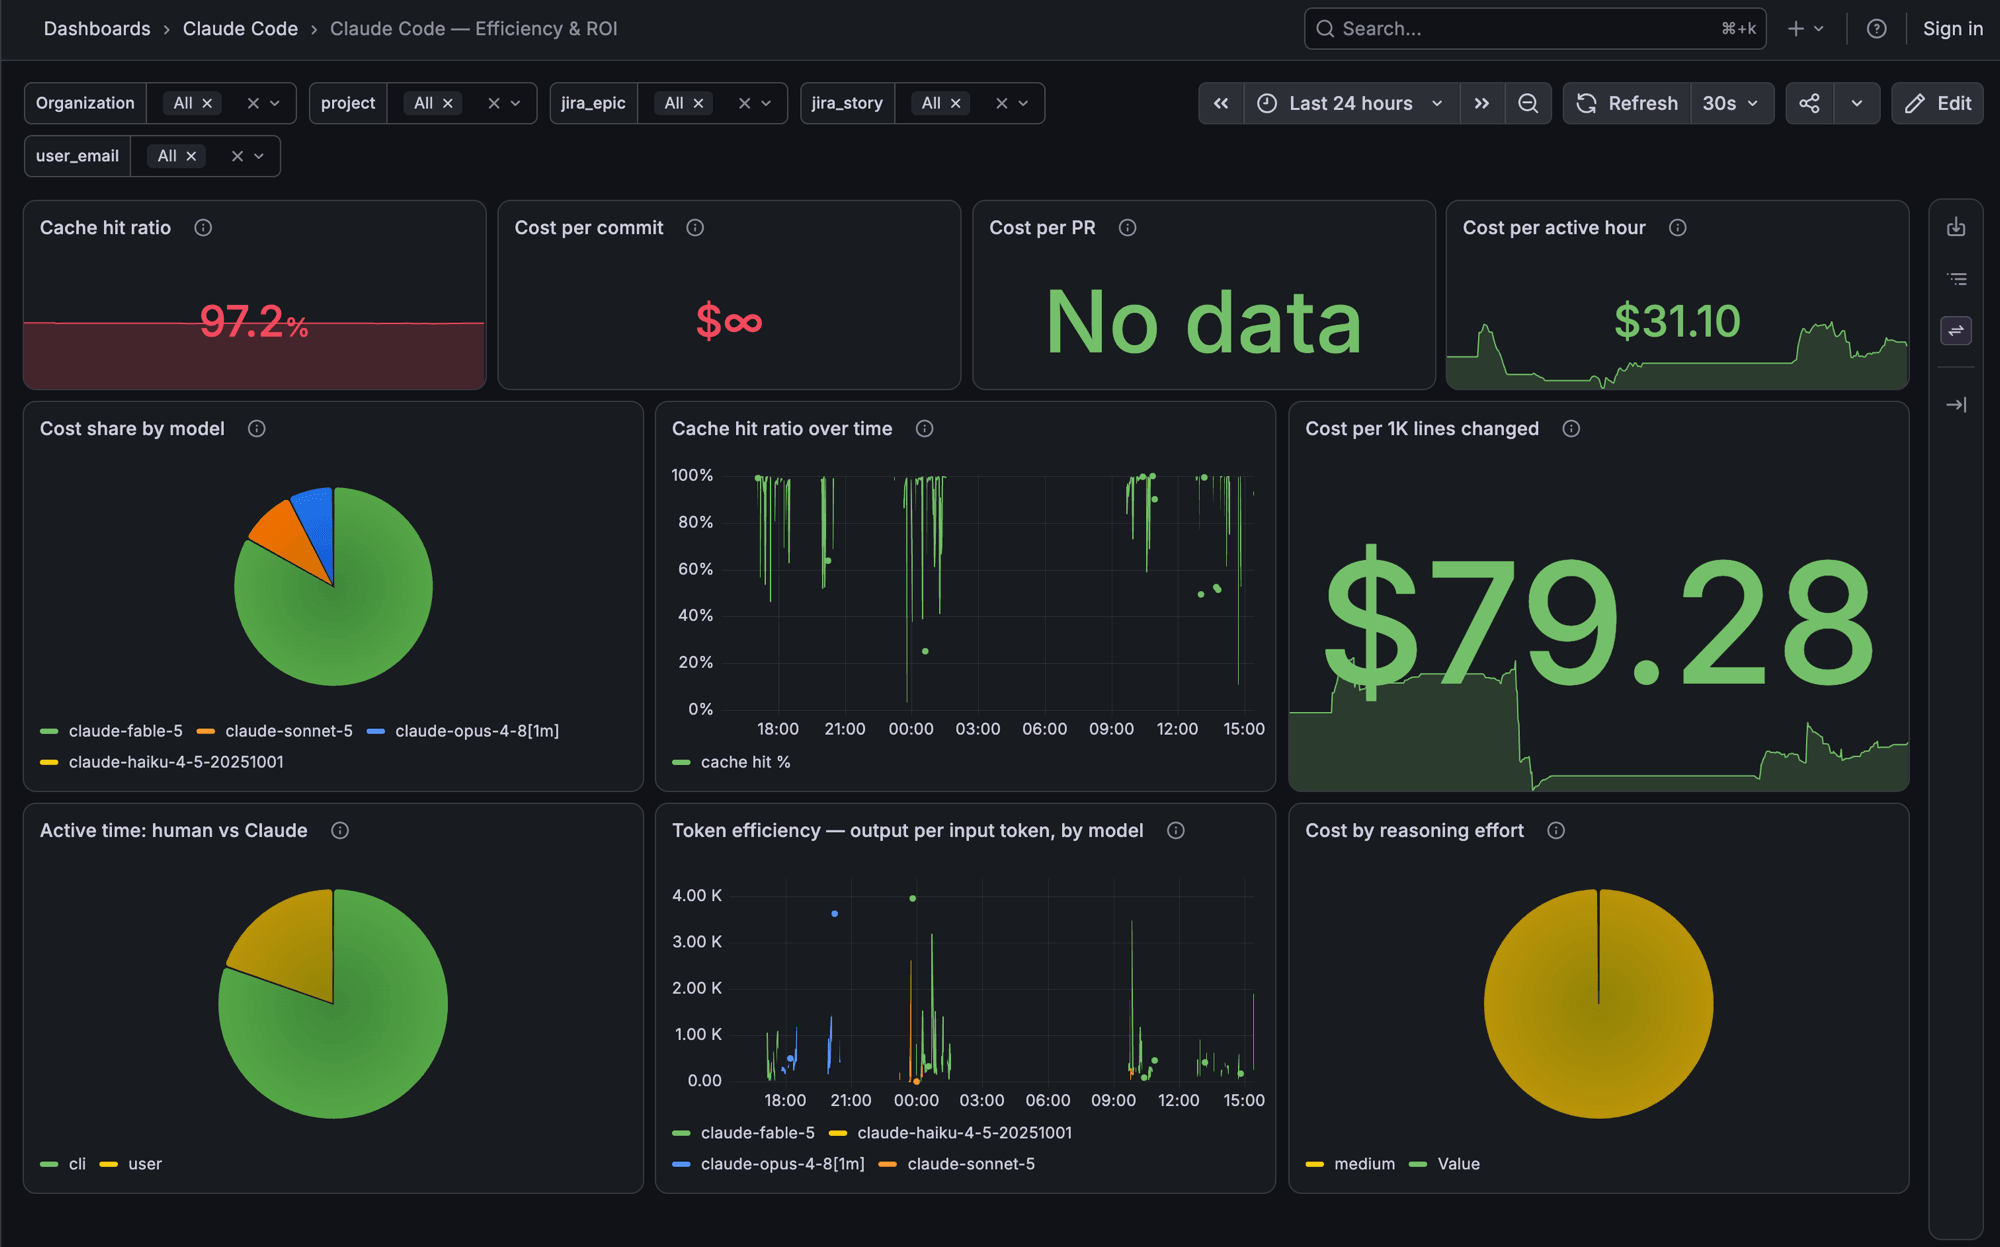Show info icon for Cost per commit

point(695,228)
